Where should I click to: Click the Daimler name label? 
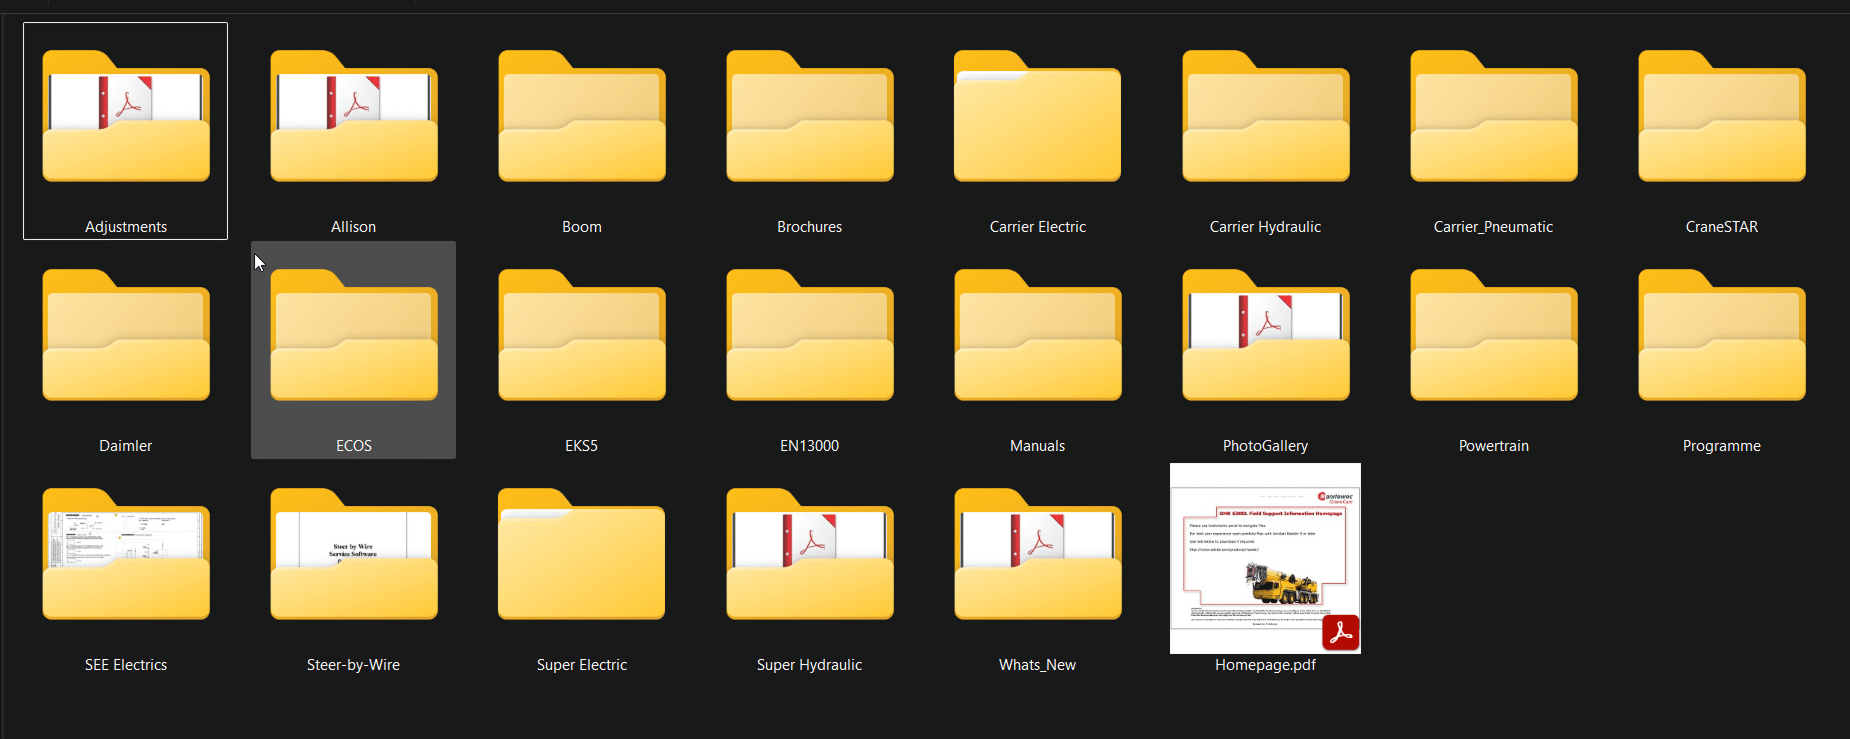pyautogui.click(x=126, y=446)
